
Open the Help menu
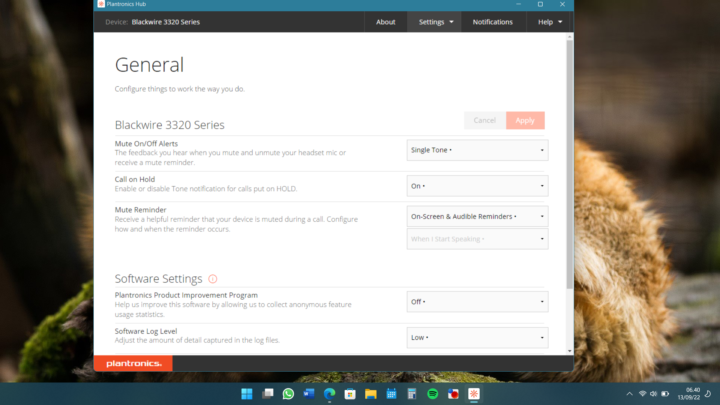pos(550,22)
